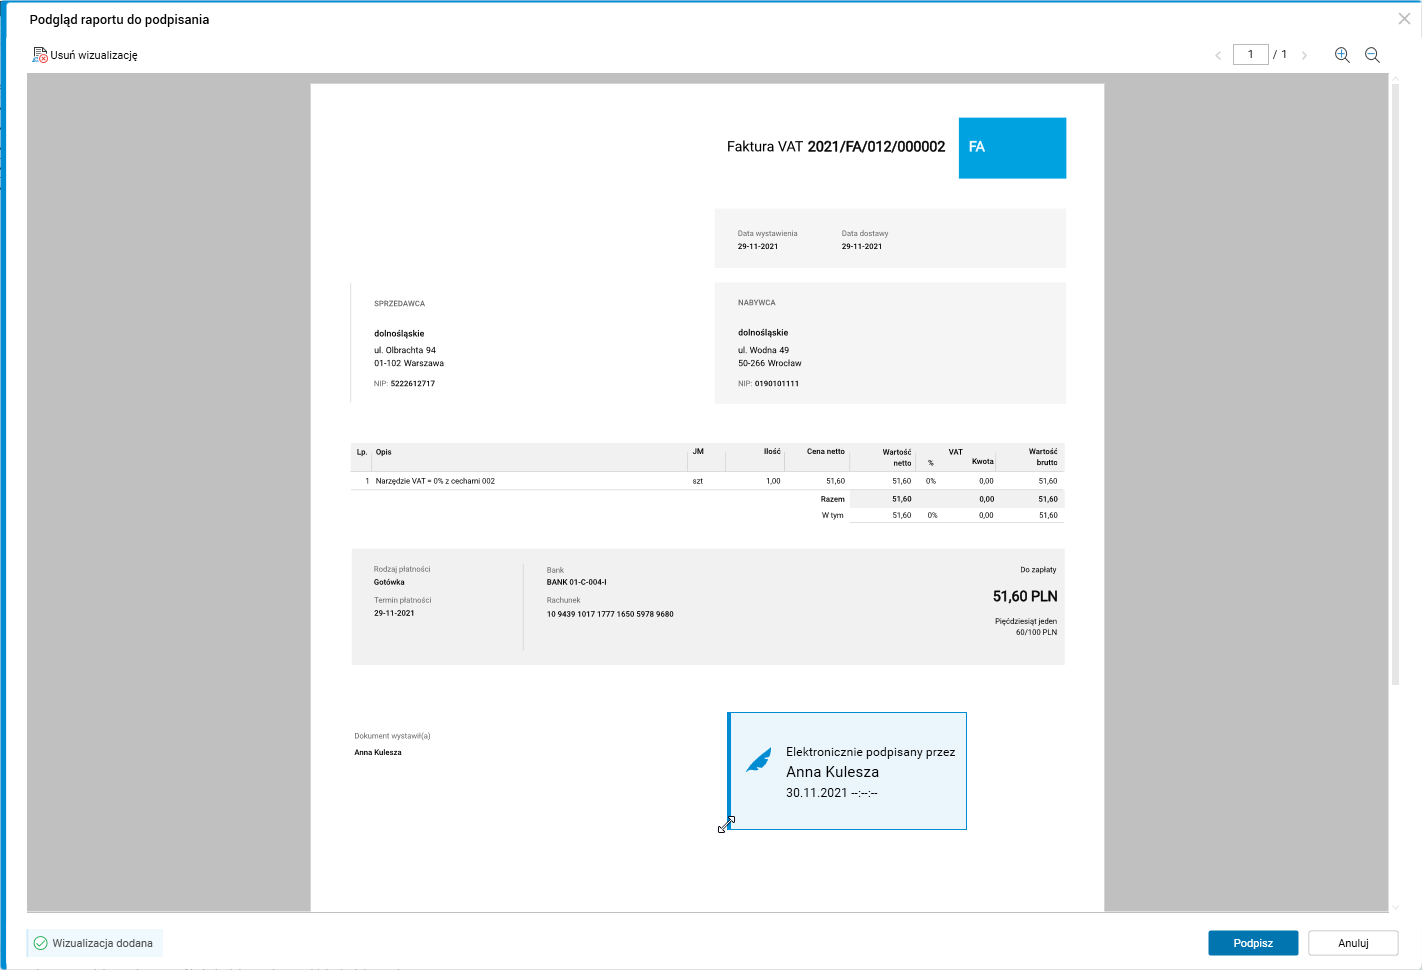Click the Do zapłaty label
Screen dimensions: 1422x970
1038,570
